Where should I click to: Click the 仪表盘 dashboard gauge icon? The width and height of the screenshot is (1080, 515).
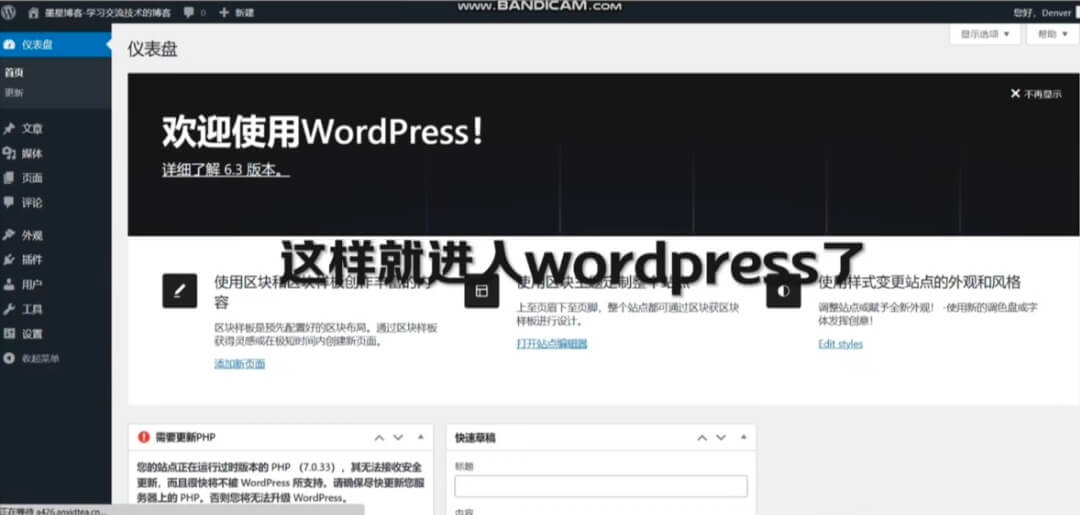point(9,45)
